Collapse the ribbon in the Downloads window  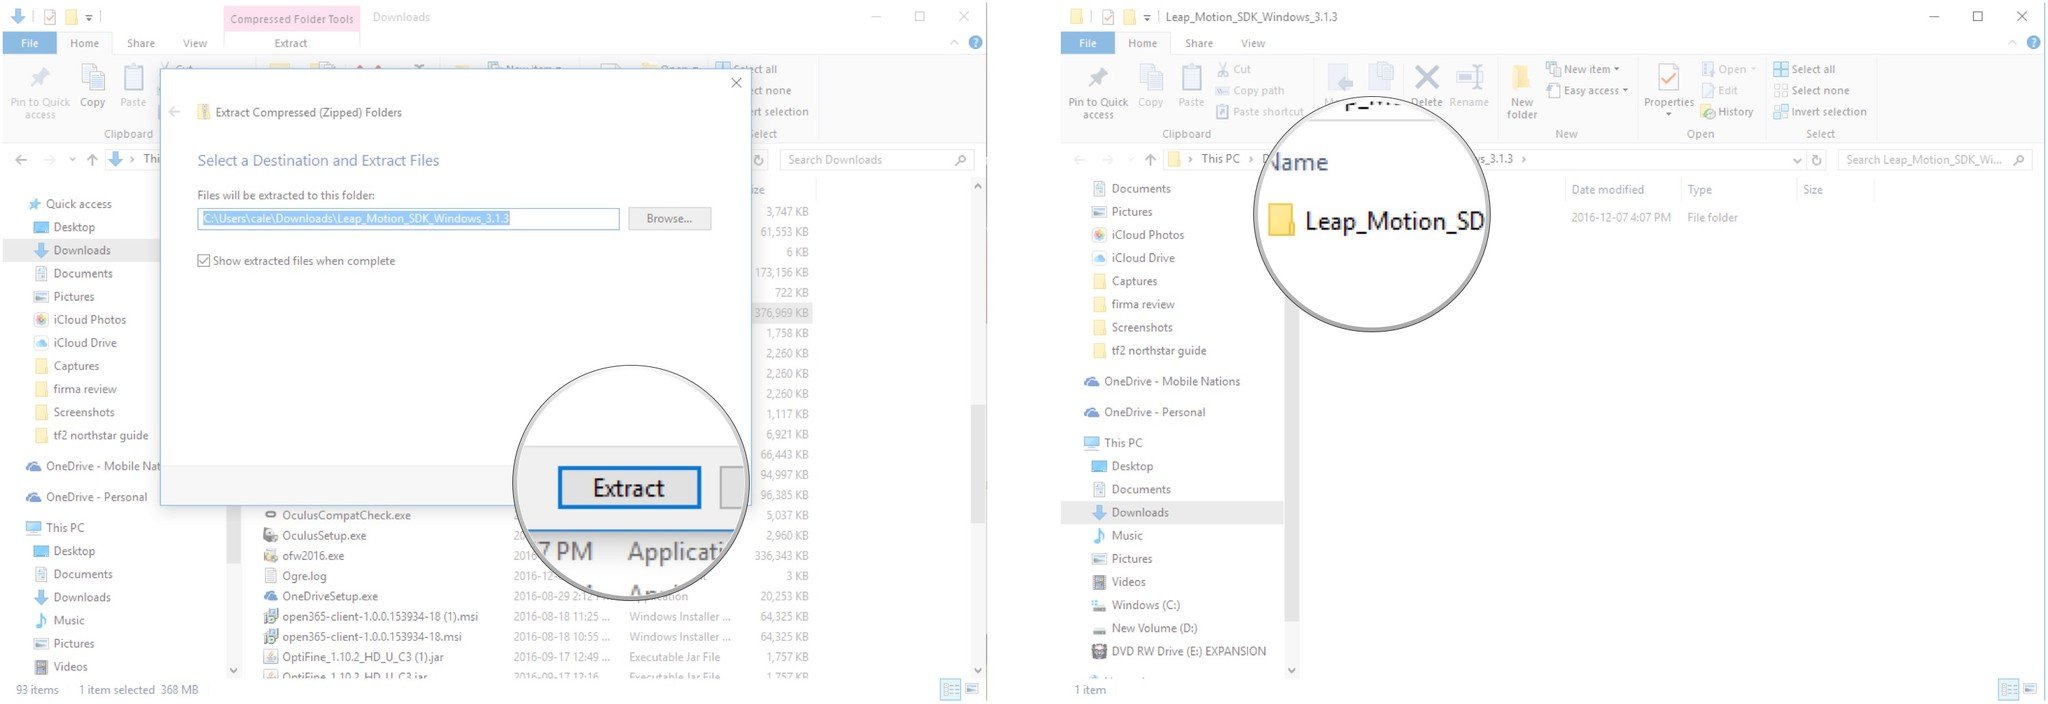click(x=954, y=43)
